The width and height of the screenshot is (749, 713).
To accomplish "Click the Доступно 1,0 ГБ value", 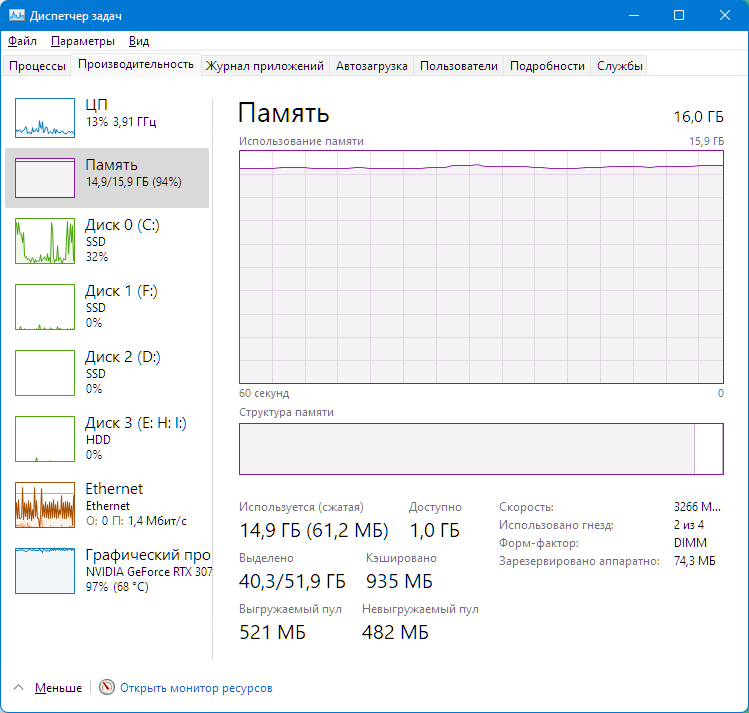I will 435,530.
